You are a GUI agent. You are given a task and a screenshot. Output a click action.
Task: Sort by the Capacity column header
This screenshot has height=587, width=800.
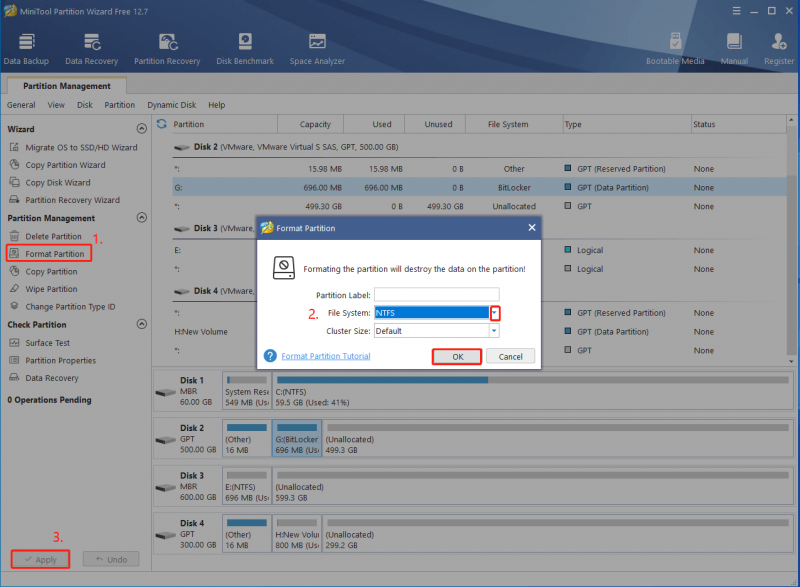[x=311, y=124]
